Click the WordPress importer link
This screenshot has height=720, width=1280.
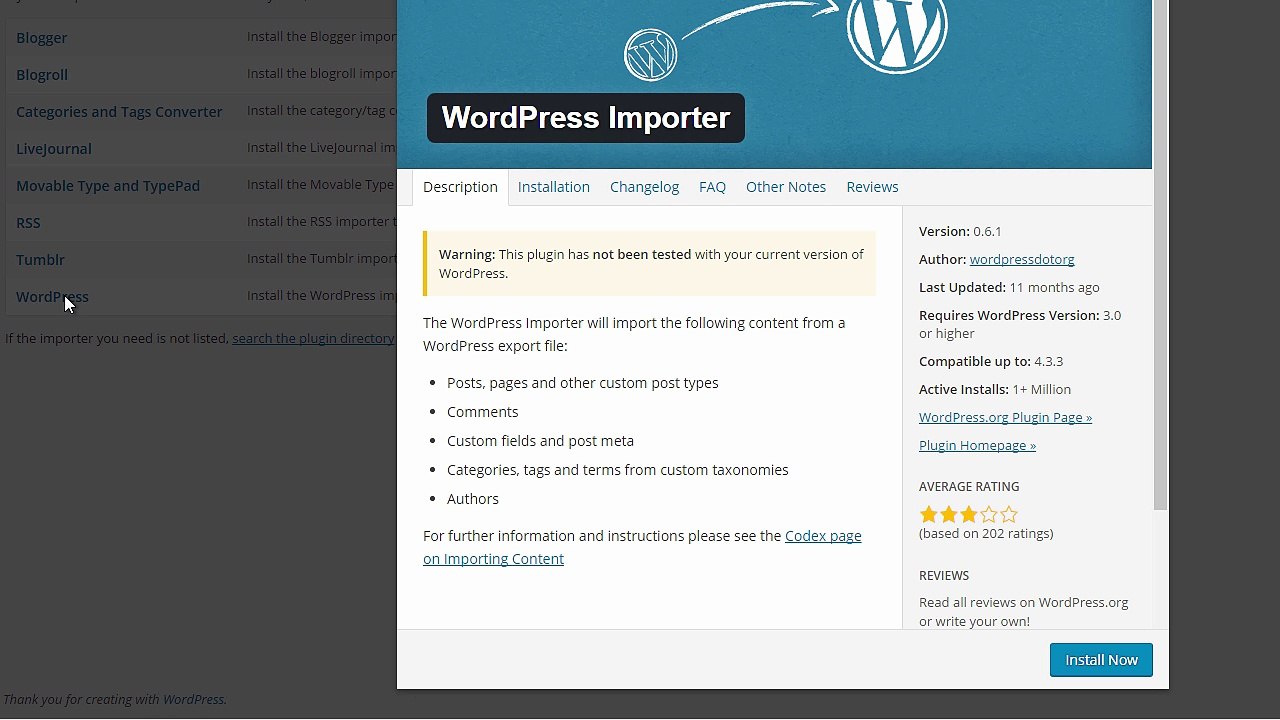point(52,297)
